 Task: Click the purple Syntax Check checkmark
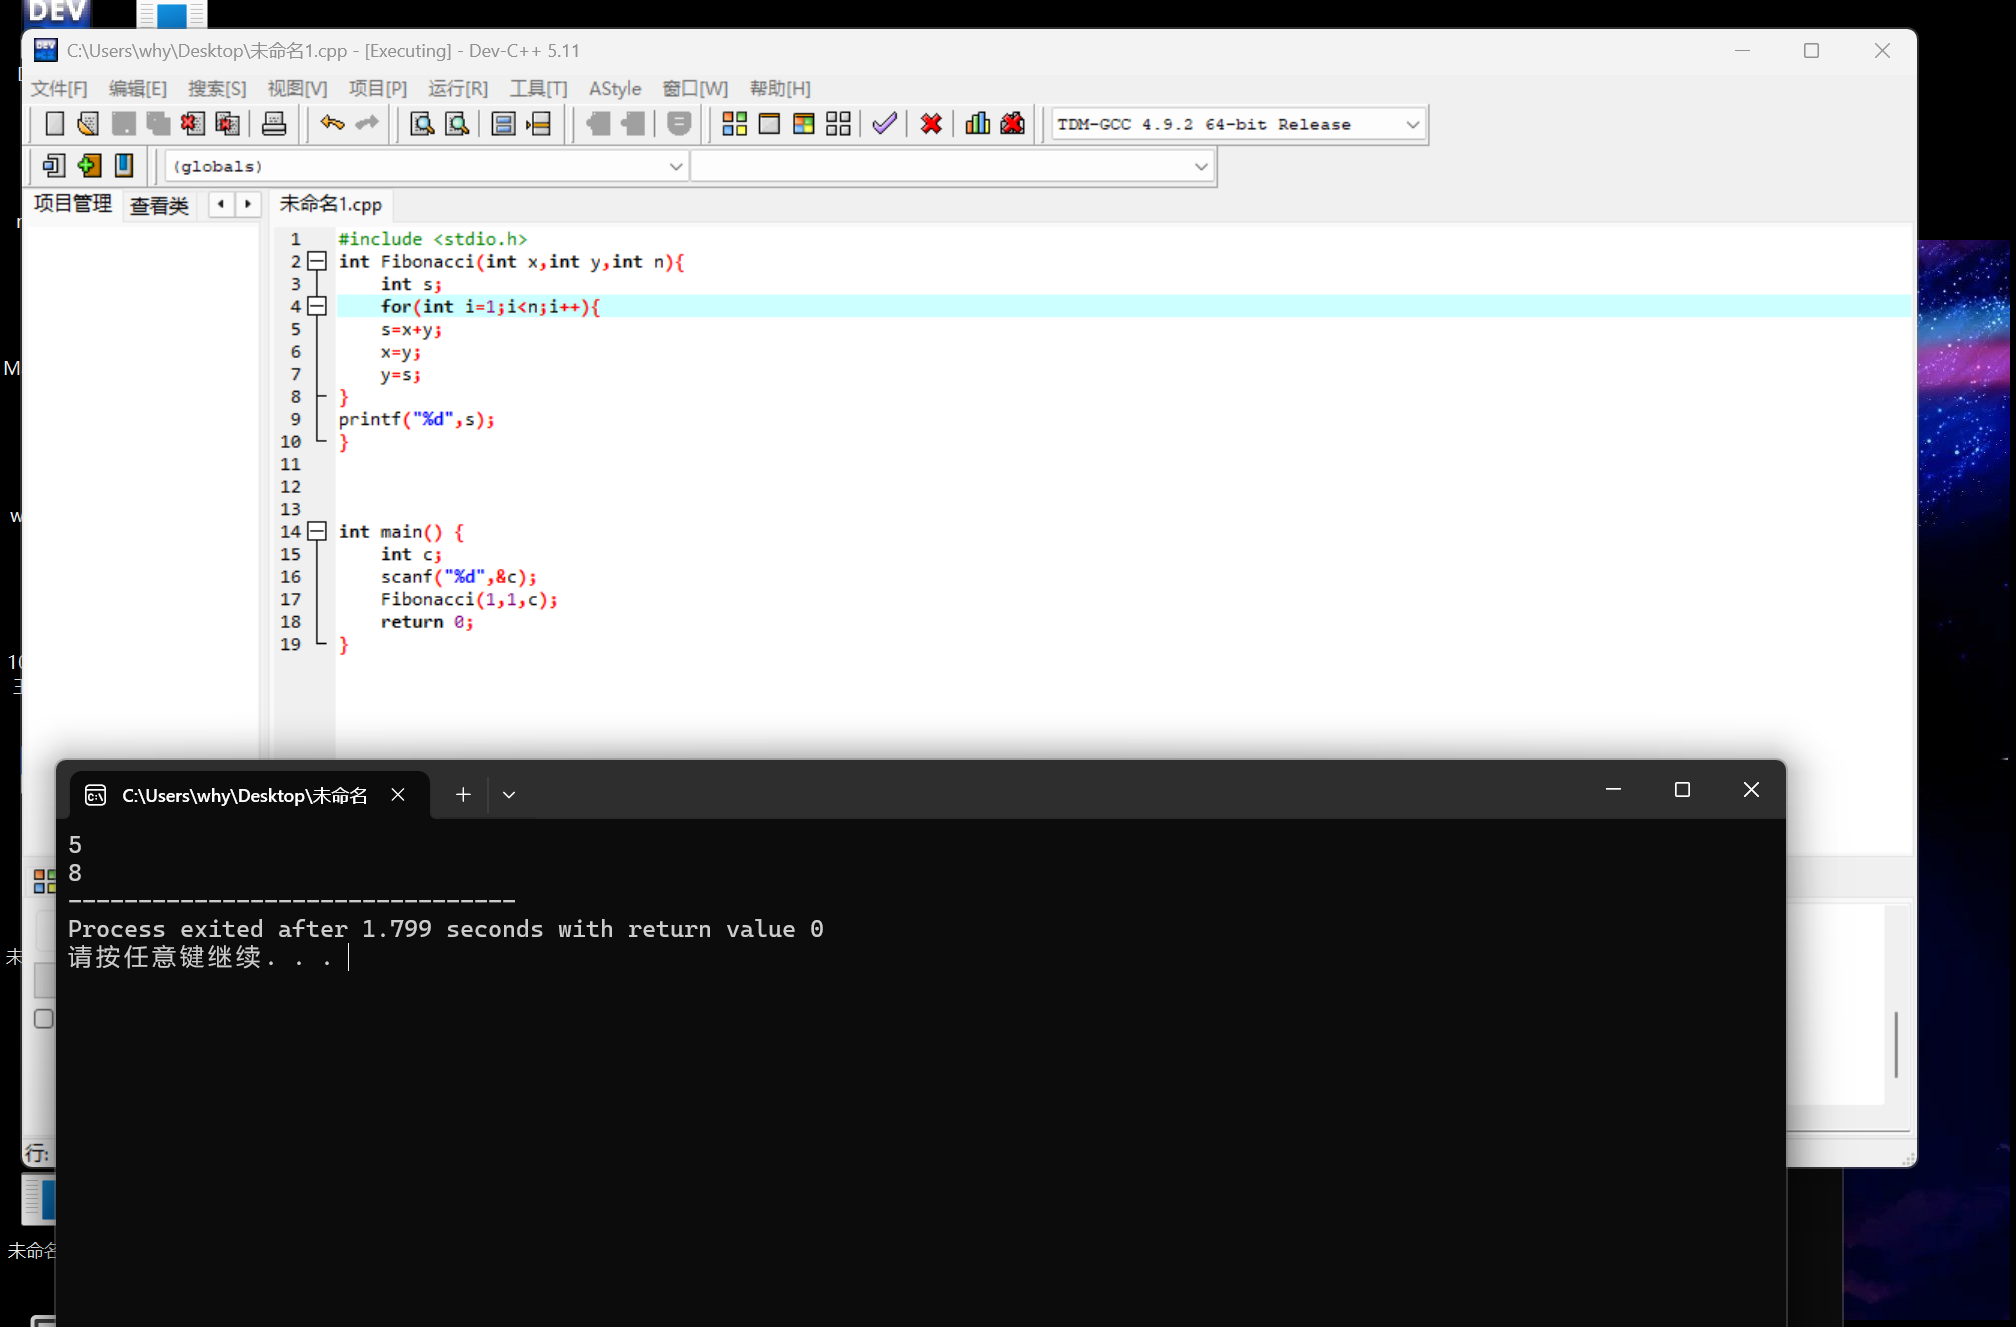coord(884,124)
